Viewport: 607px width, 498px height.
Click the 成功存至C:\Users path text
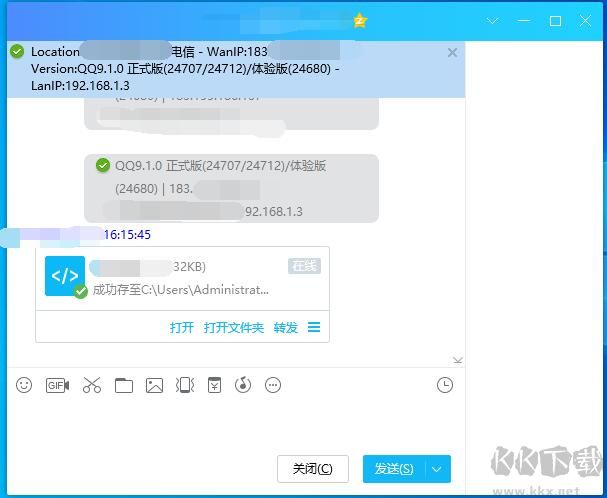click(x=180, y=290)
